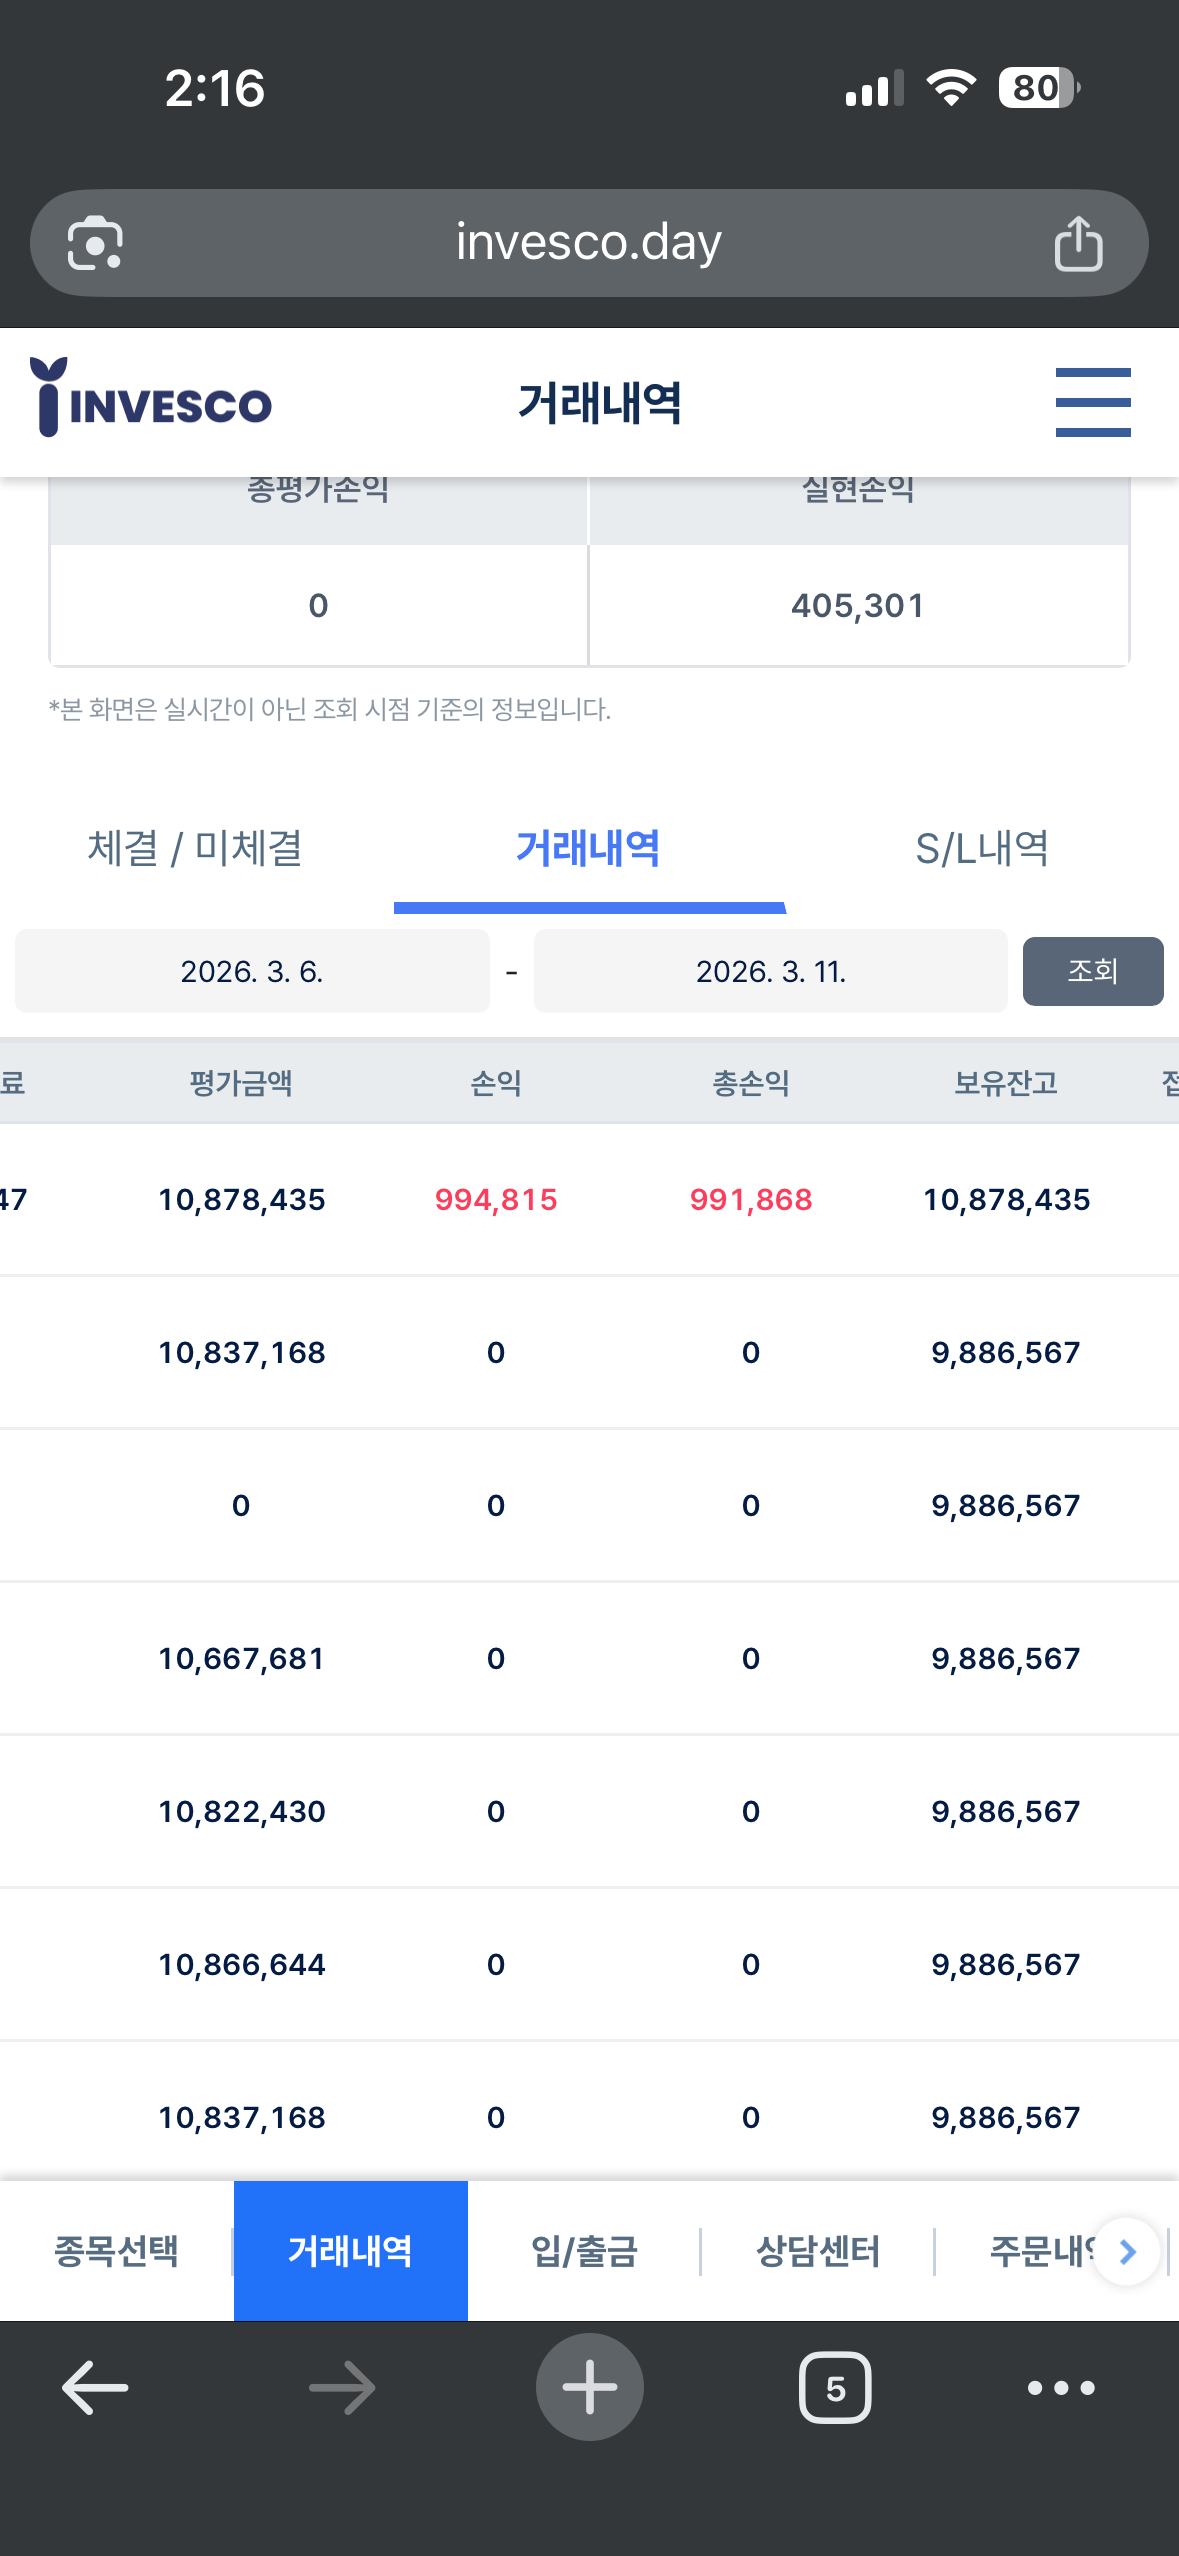This screenshot has height=2556, width=1179.
Task: Switch to the 체결 / 미체결 tab
Action: pos(196,848)
